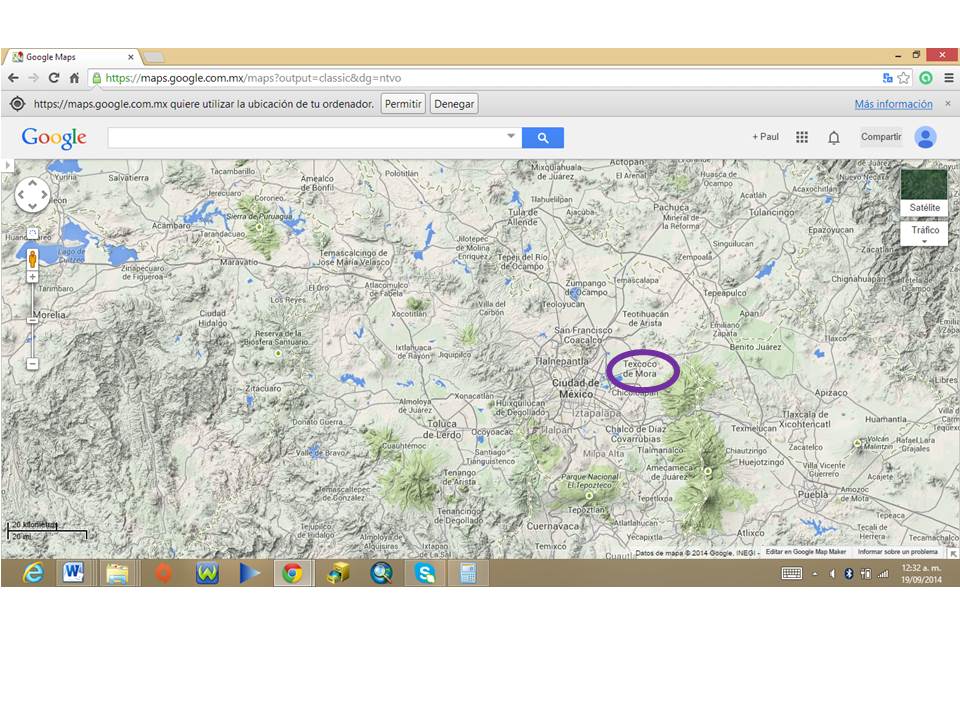Open Word from the taskbar
The height and width of the screenshot is (720, 960).
point(73,573)
